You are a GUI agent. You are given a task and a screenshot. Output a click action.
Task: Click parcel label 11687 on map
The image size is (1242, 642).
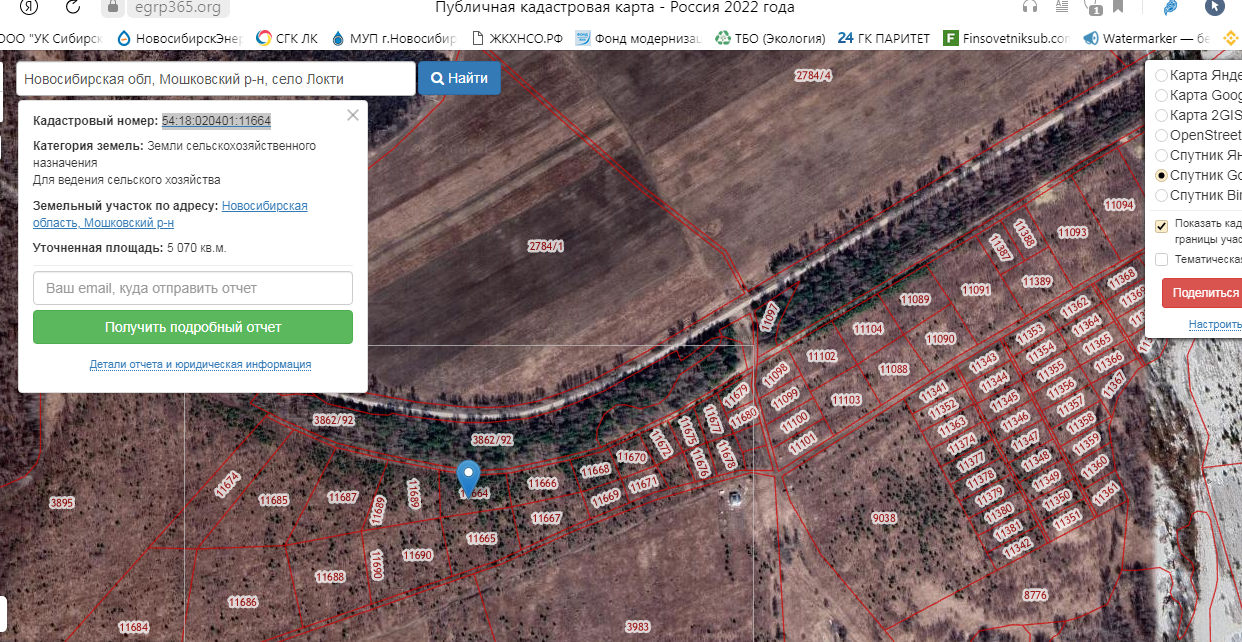[x=343, y=497]
